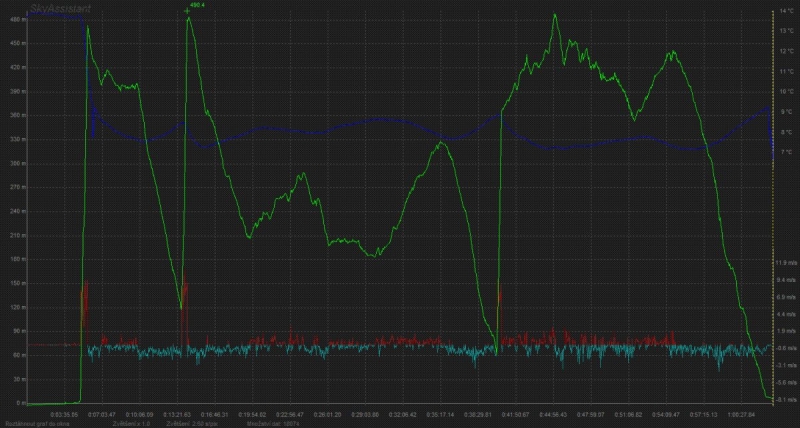
Task: Select the 1:00:27.84 time axis label
Action: [741, 412]
